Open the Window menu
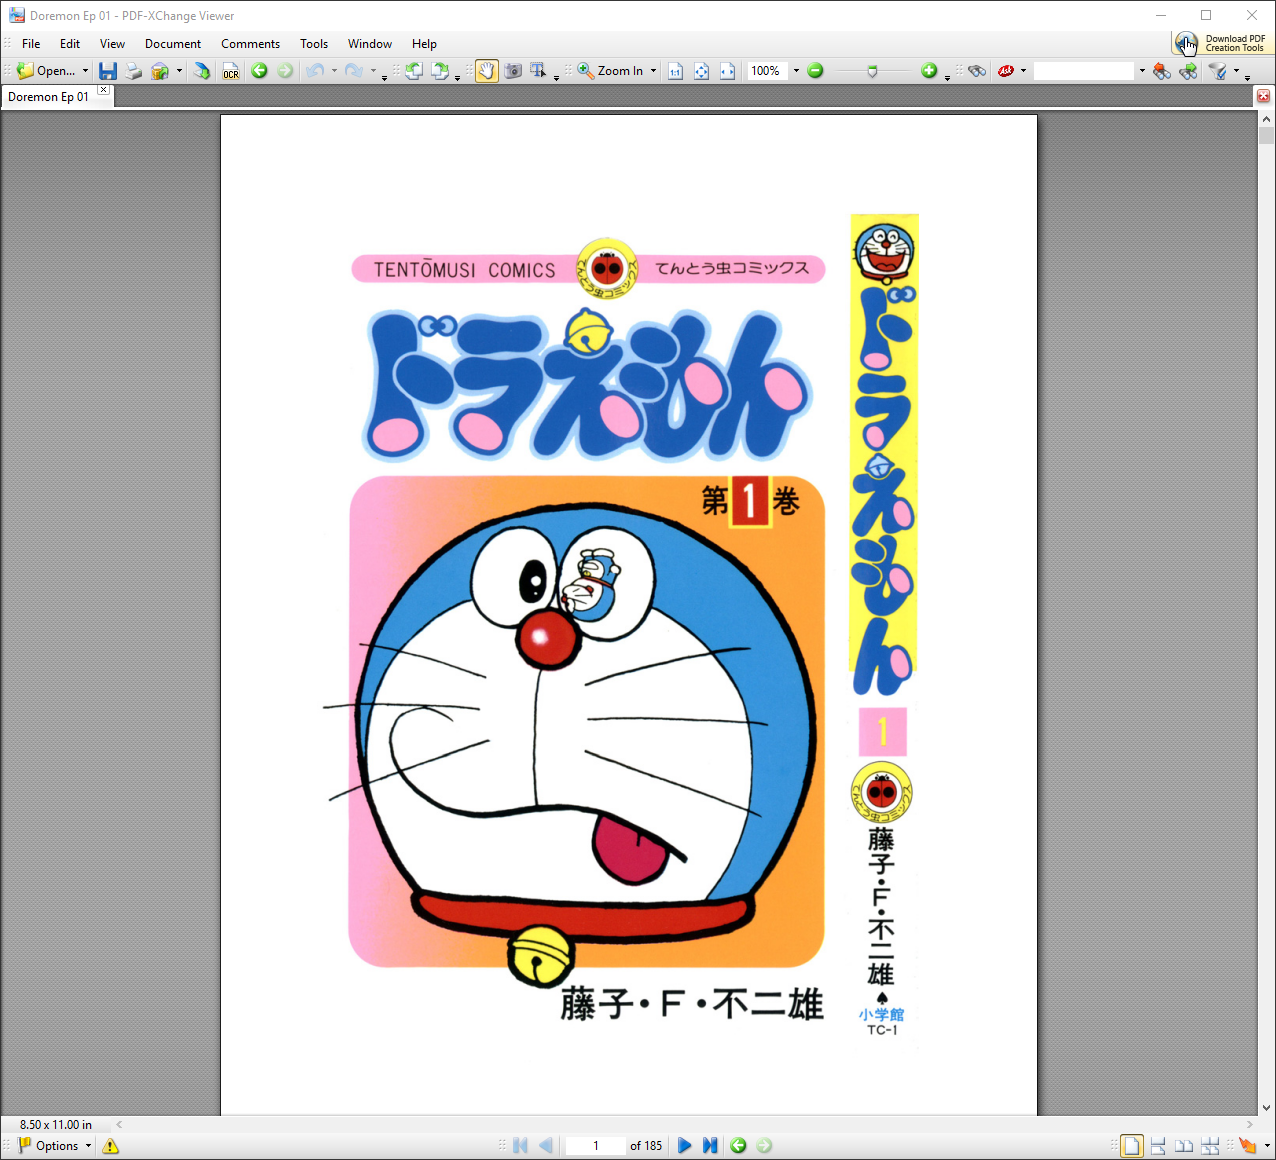 click(370, 44)
